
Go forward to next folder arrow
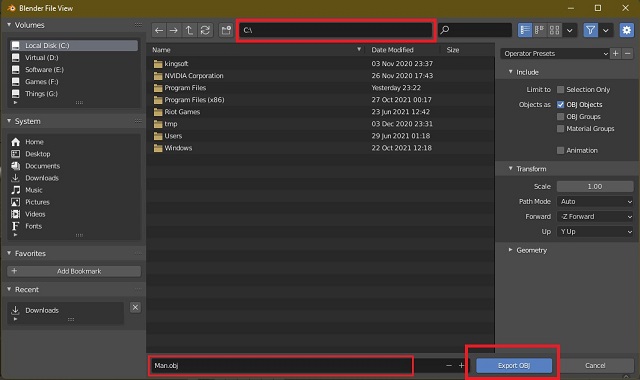pyautogui.click(x=174, y=30)
